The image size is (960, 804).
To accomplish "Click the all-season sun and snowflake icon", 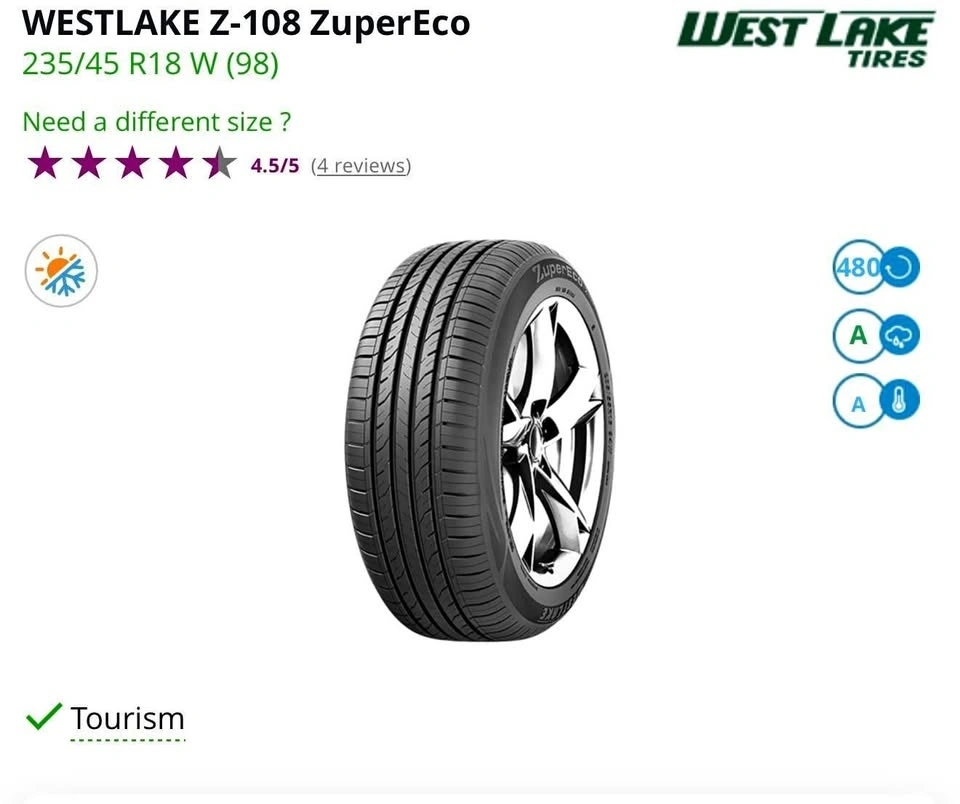I will point(61,271).
